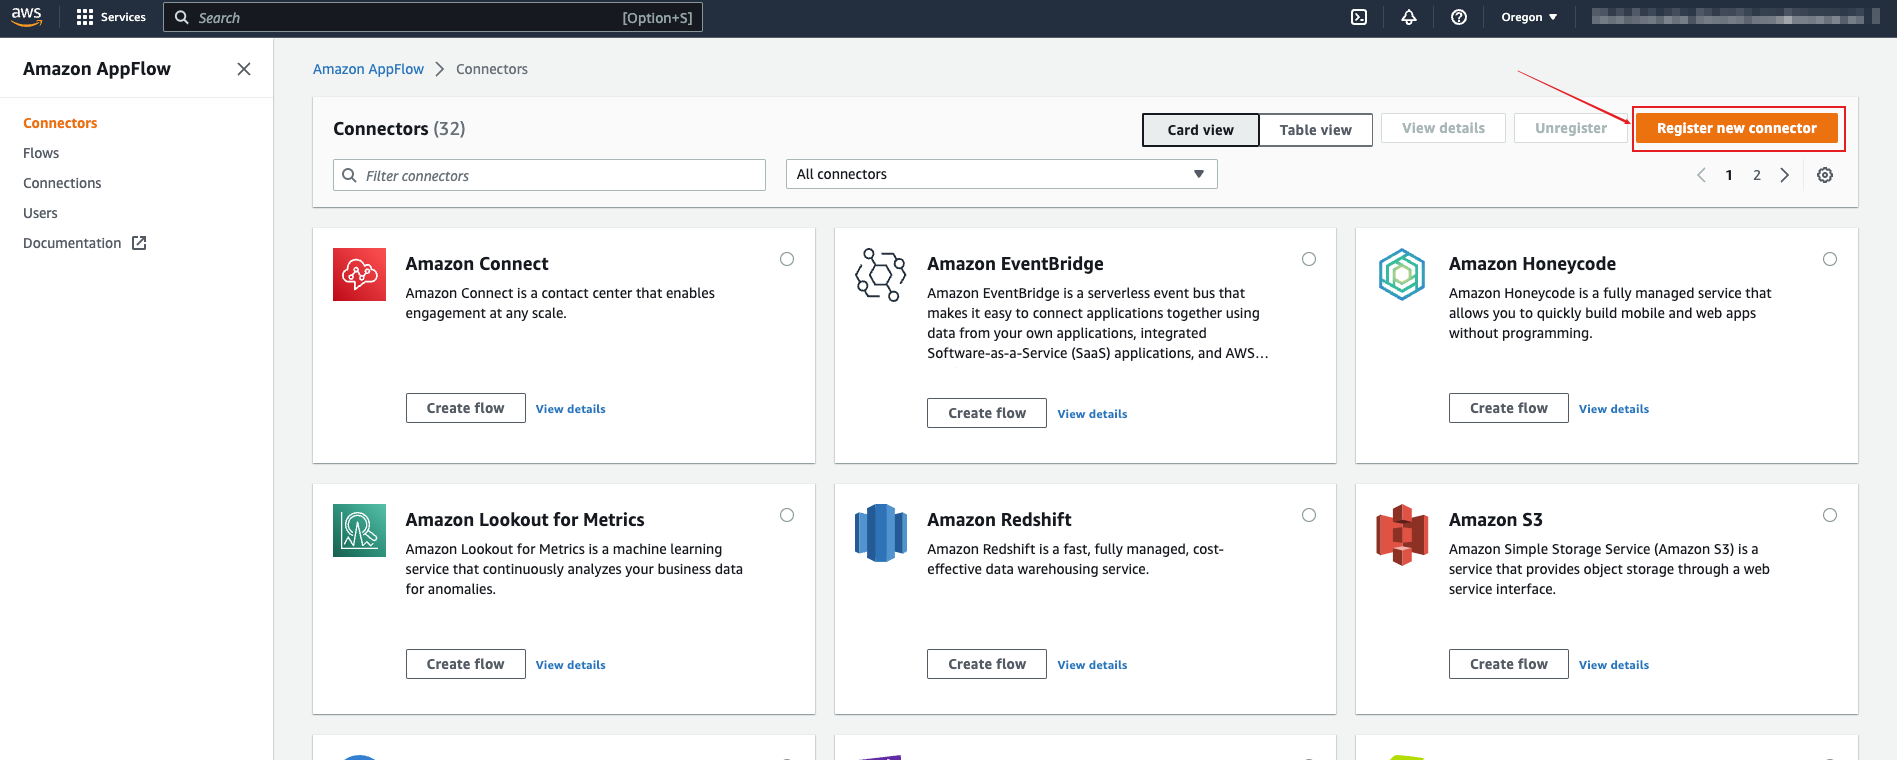1897x760 pixels.
Task: Click the AWS logo home icon
Action: coord(27,17)
